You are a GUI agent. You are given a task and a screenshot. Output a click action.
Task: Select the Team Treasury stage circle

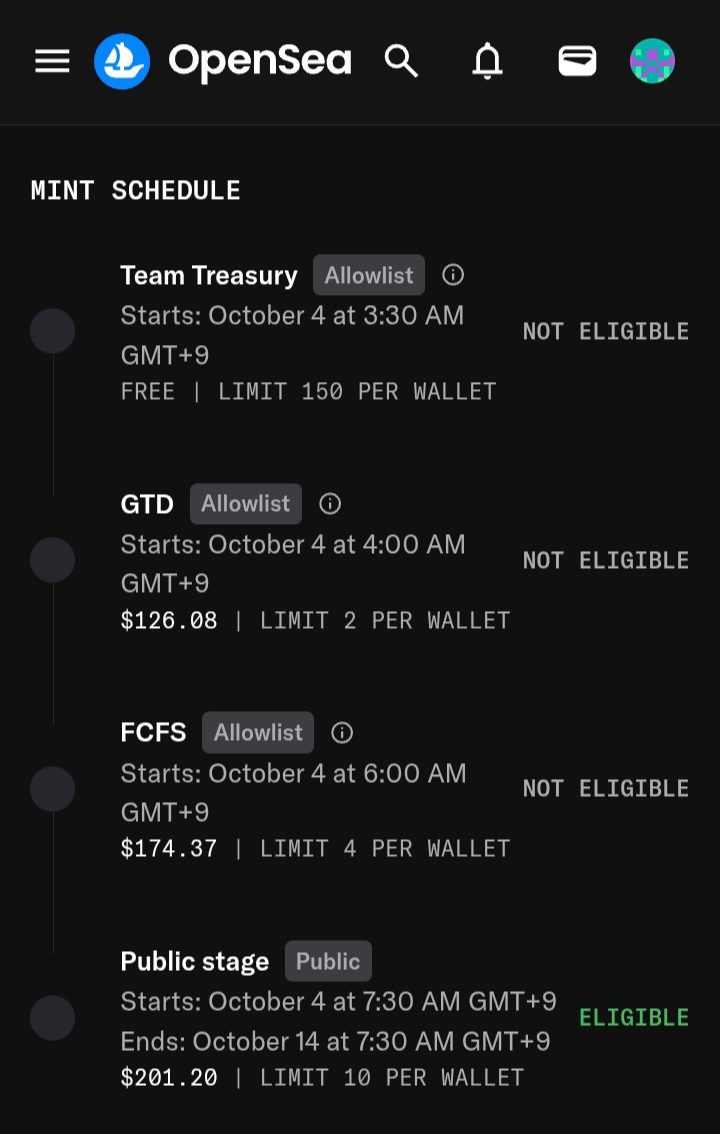[53, 331]
